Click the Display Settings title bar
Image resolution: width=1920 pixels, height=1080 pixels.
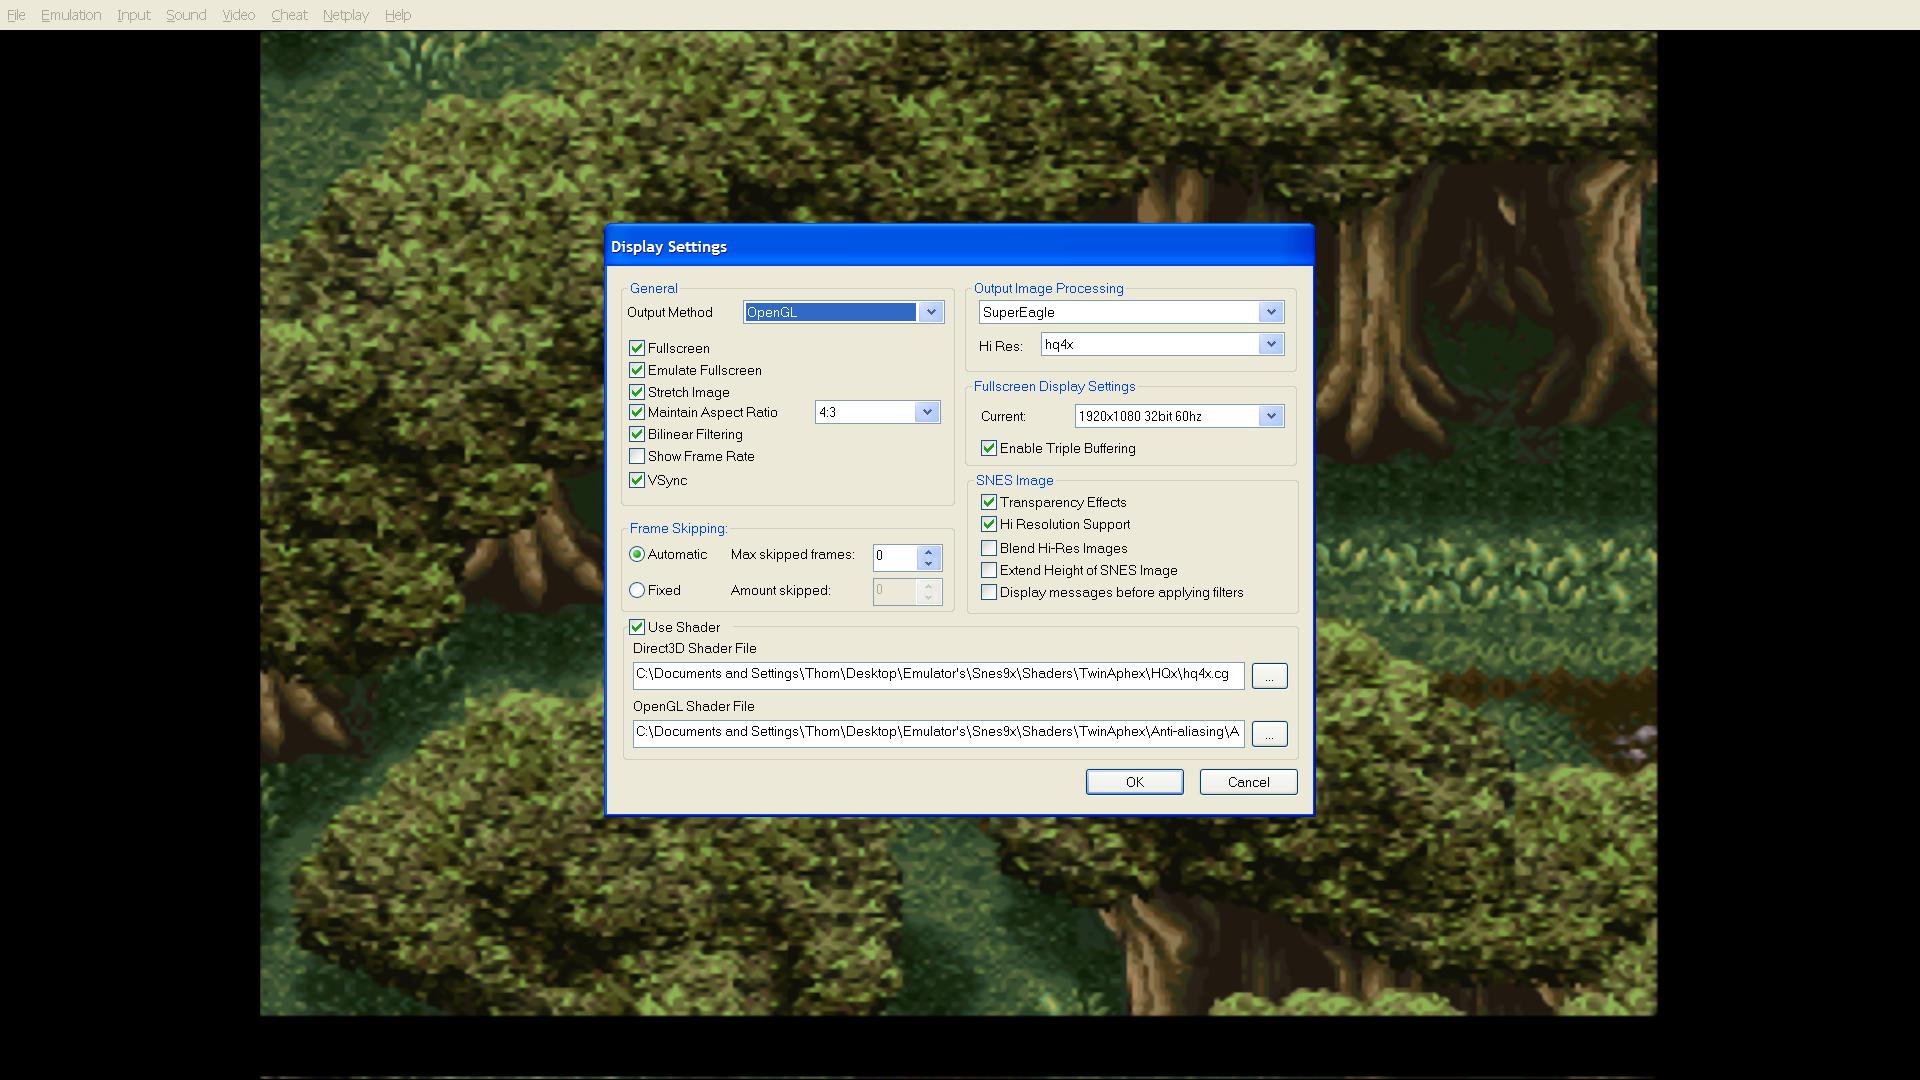pos(959,246)
